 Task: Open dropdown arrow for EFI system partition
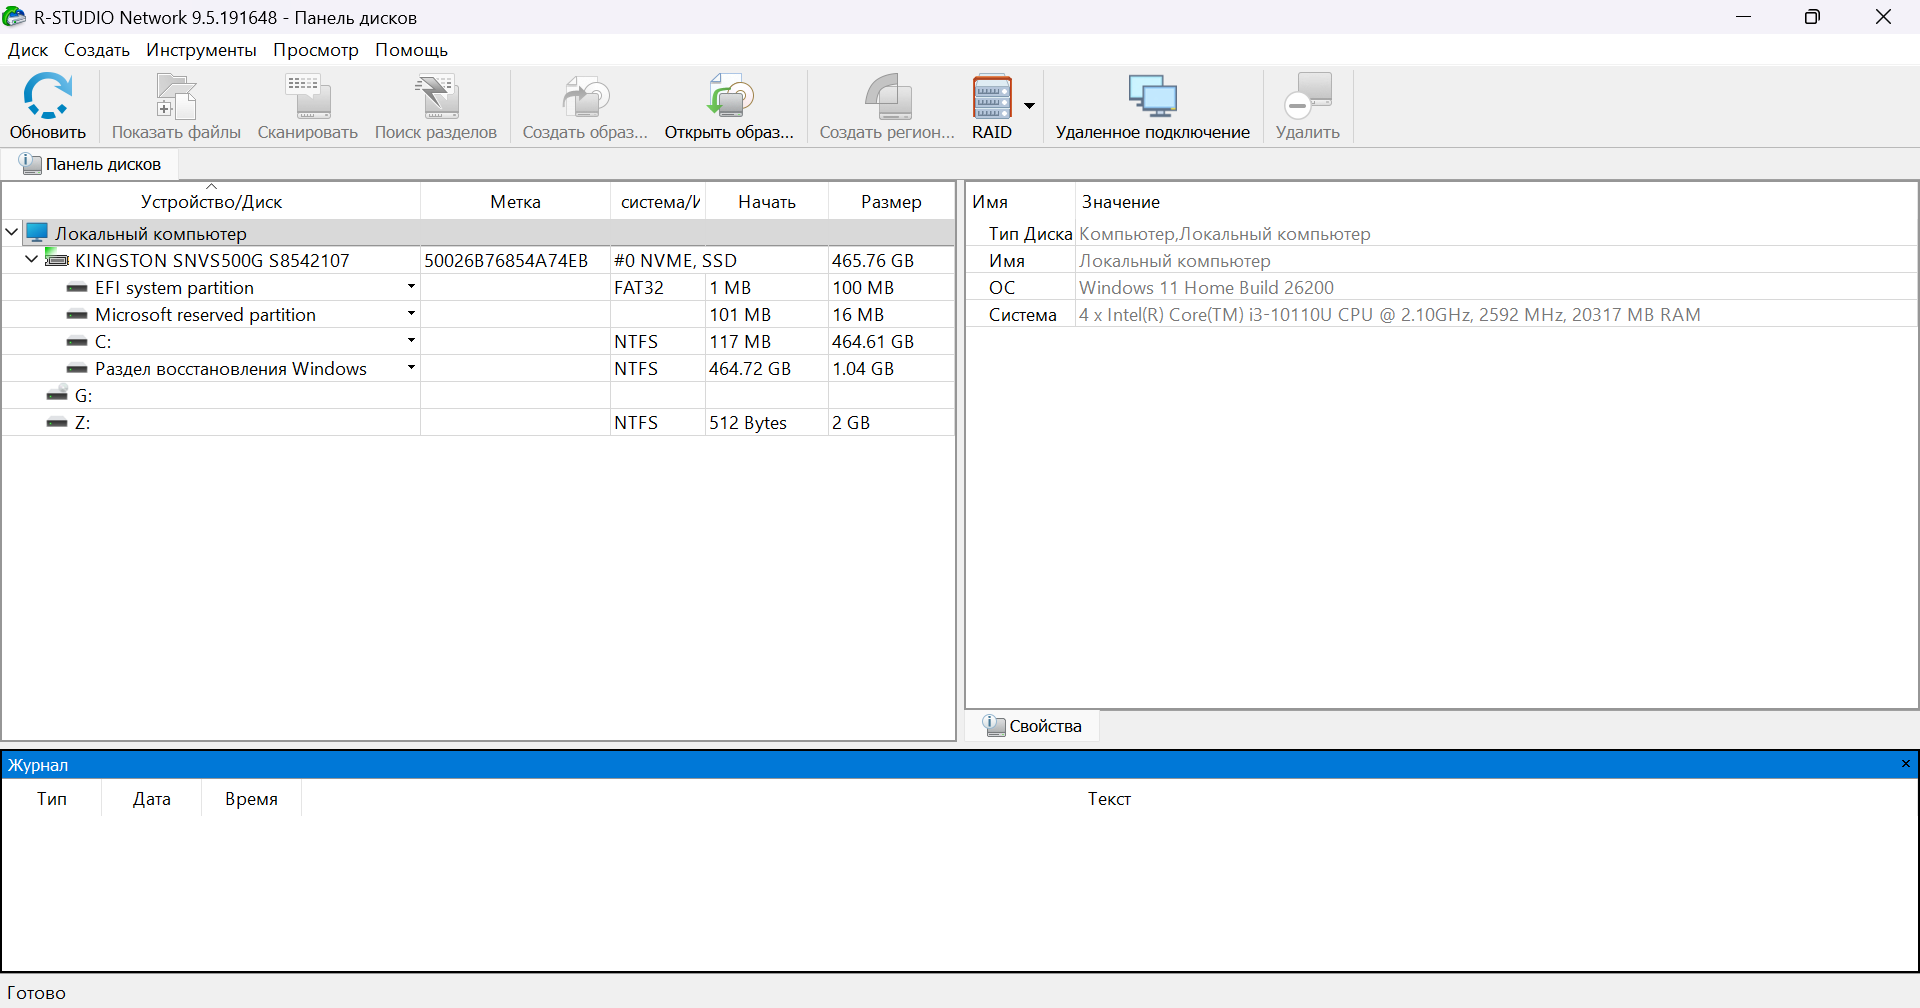click(411, 287)
